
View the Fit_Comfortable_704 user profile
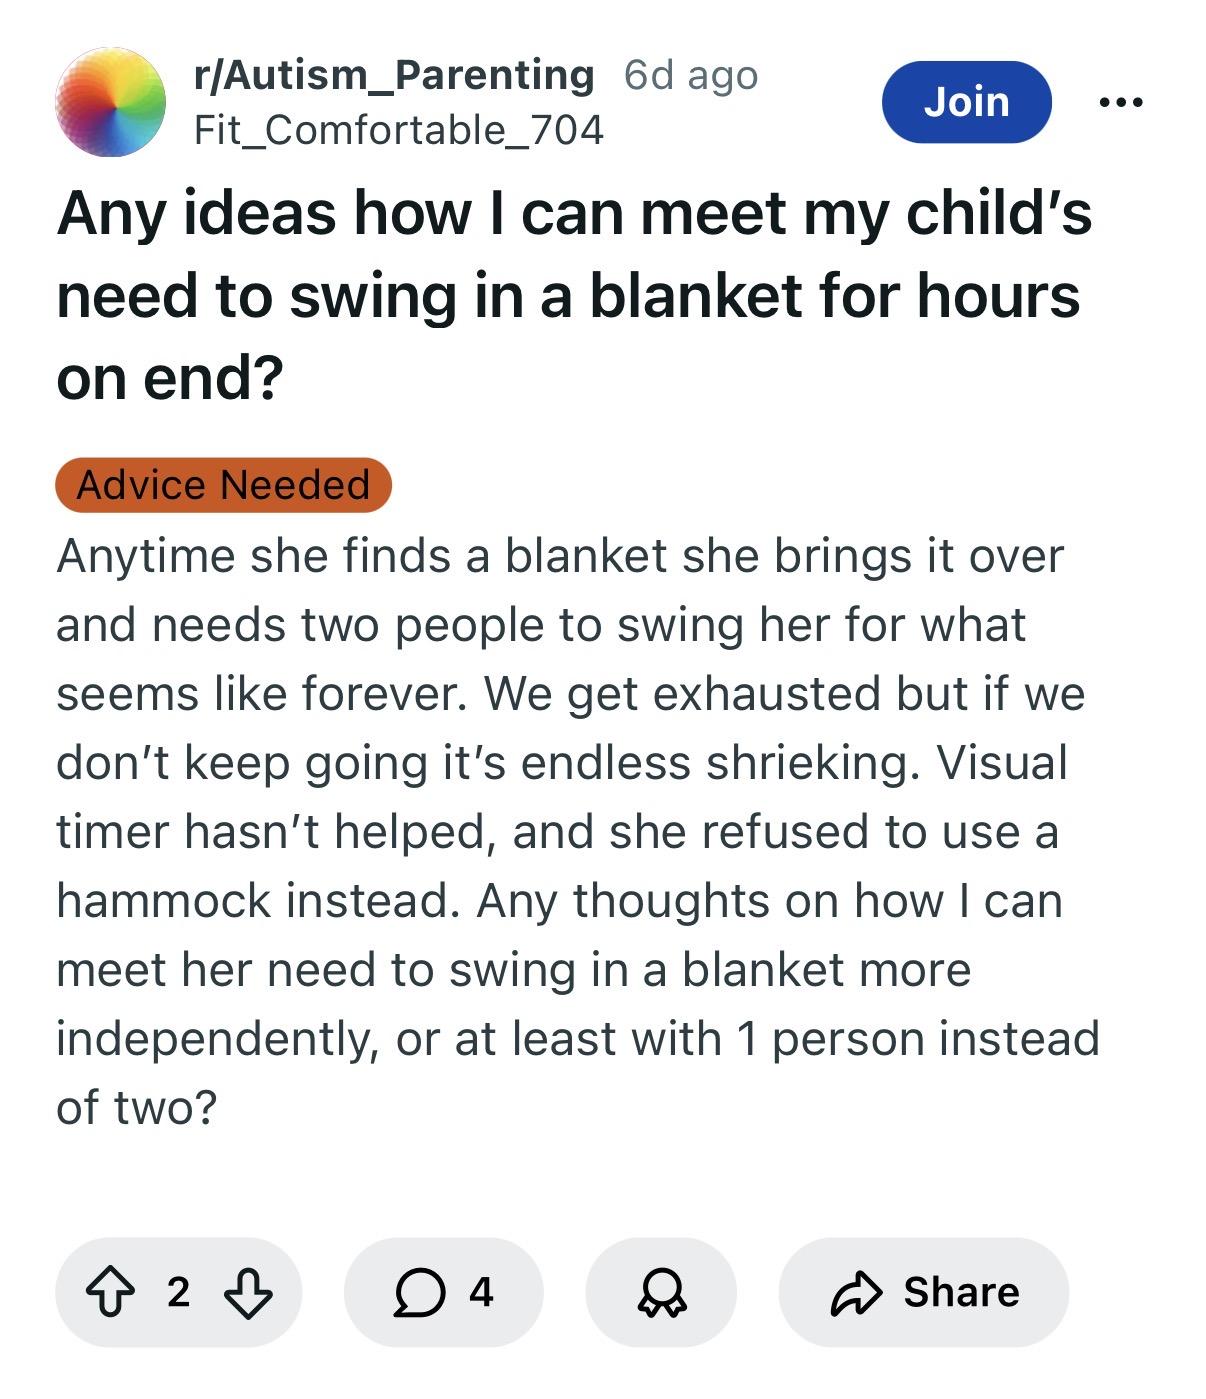(398, 129)
